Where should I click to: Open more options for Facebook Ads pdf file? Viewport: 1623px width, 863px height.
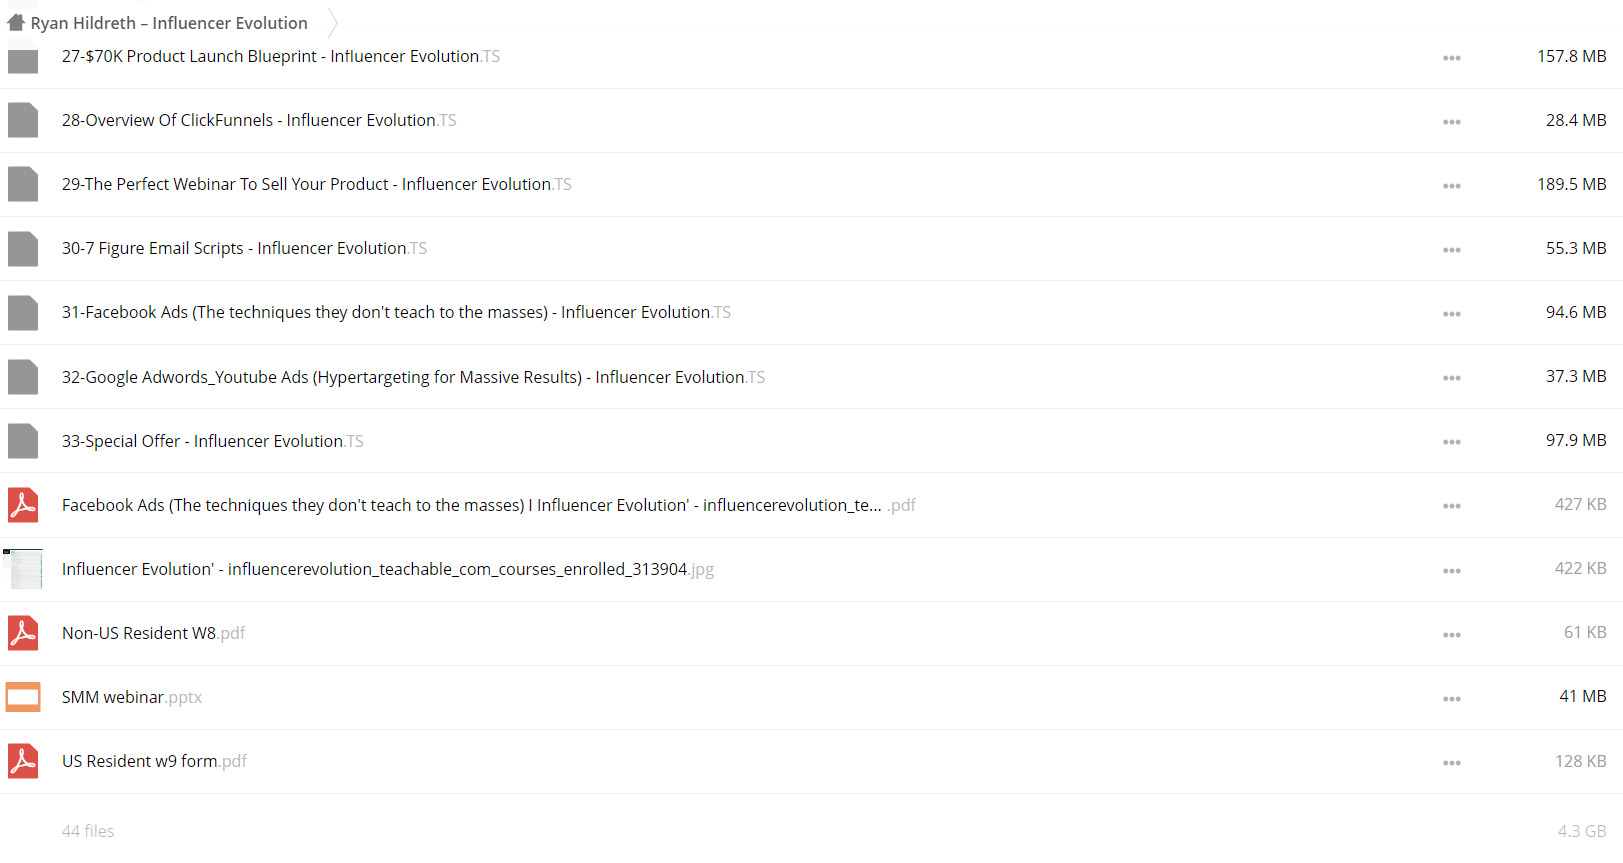coord(1452,506)
